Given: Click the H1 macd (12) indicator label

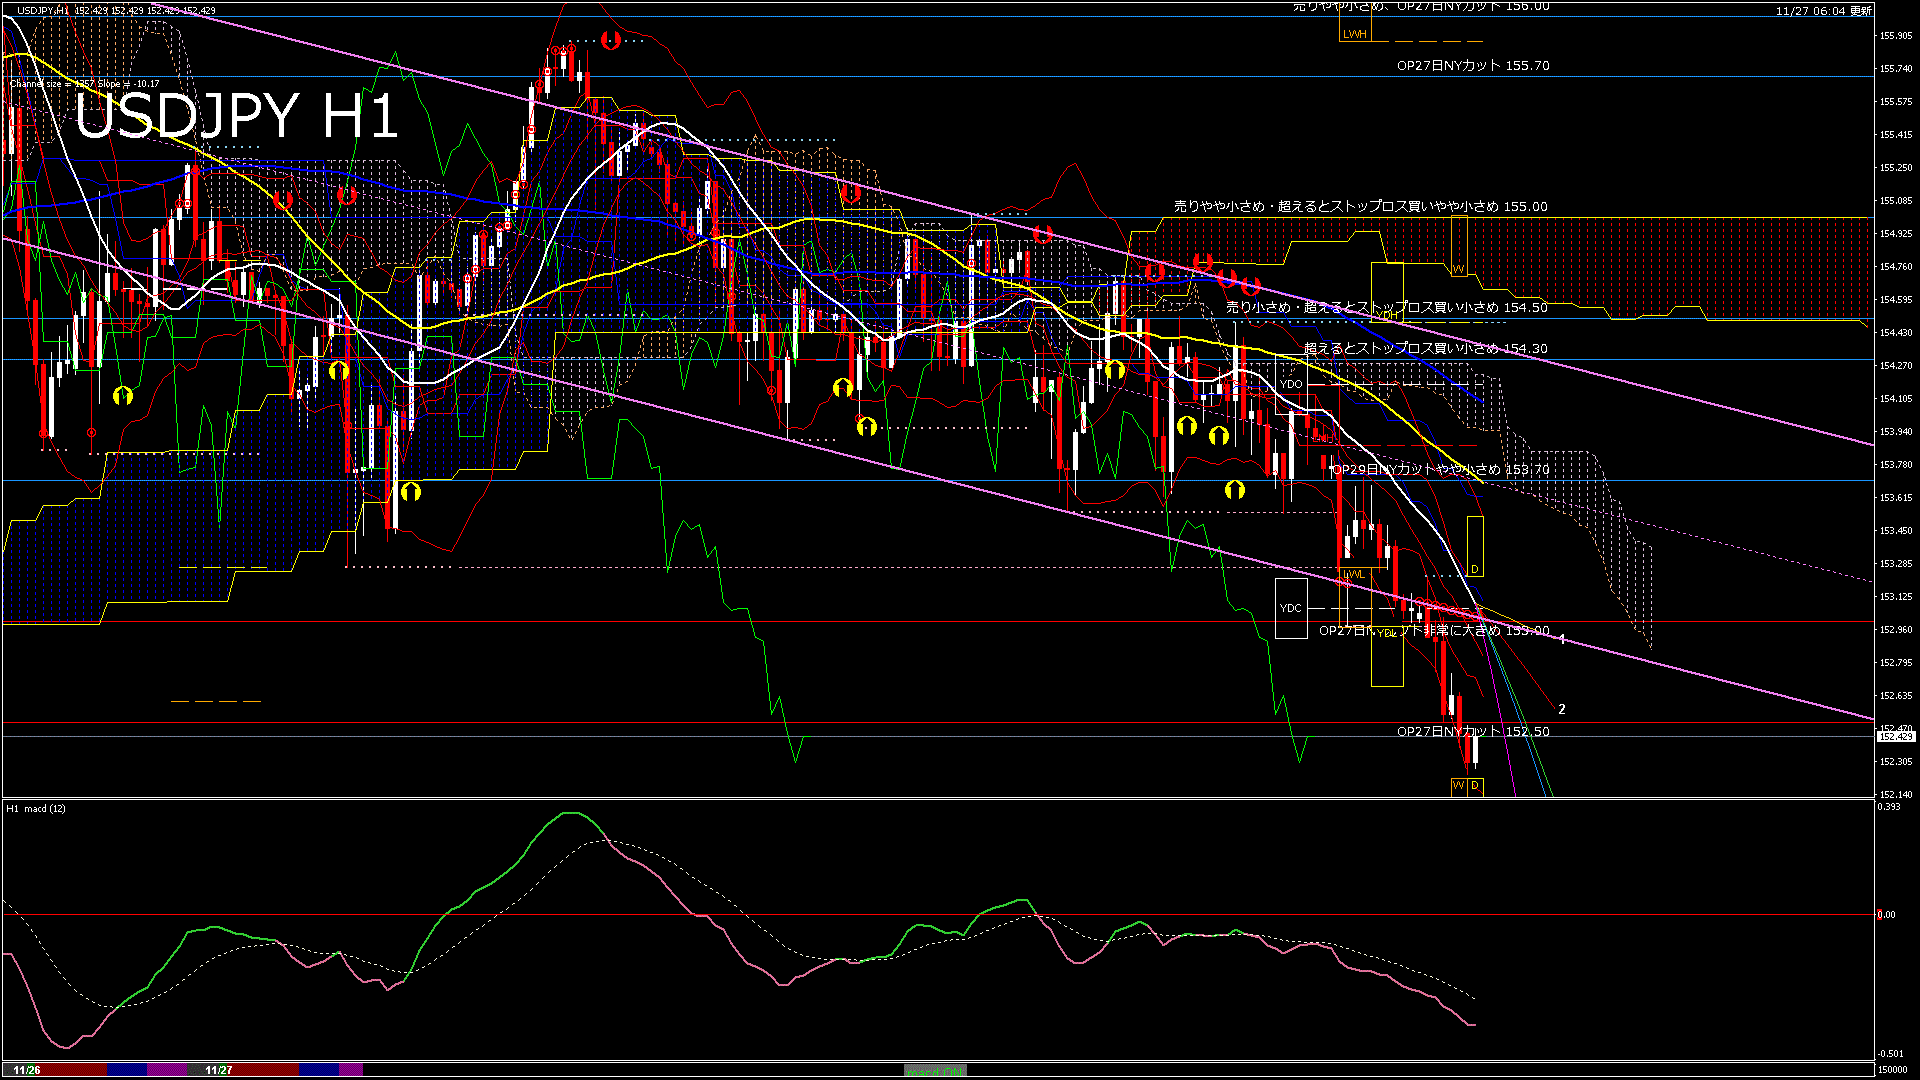Looking at the screenshot, I should point(36,808).
